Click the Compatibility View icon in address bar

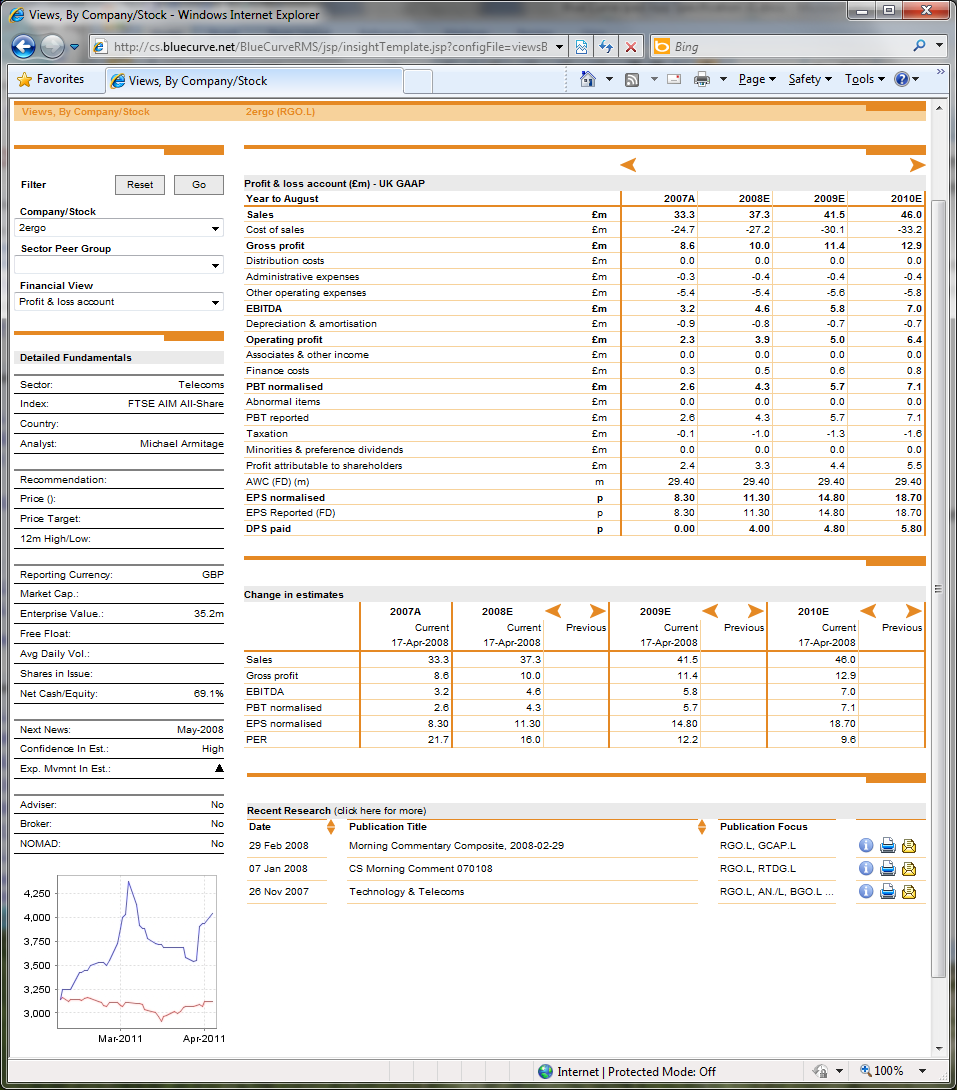click(x=581, y=47)
